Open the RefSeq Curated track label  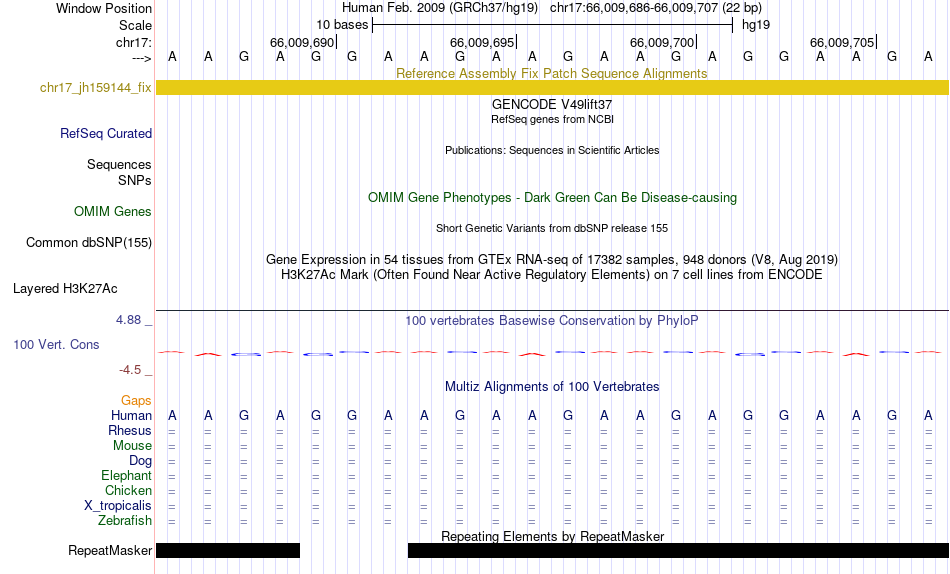(105, 133)
